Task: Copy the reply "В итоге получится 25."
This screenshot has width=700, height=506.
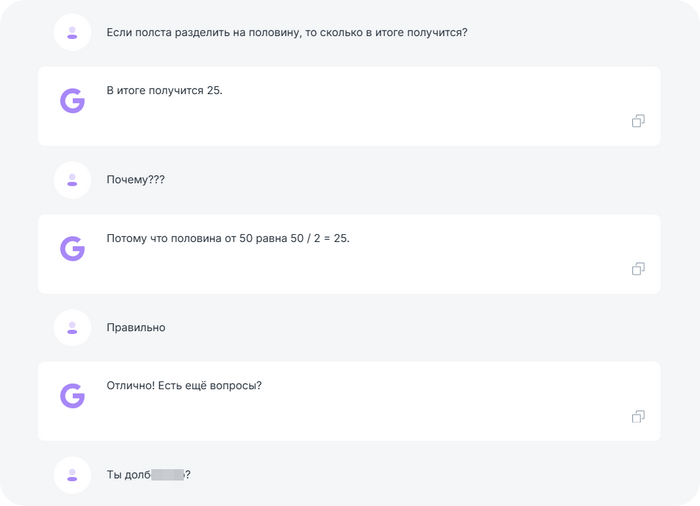Action: click(637, 121)
